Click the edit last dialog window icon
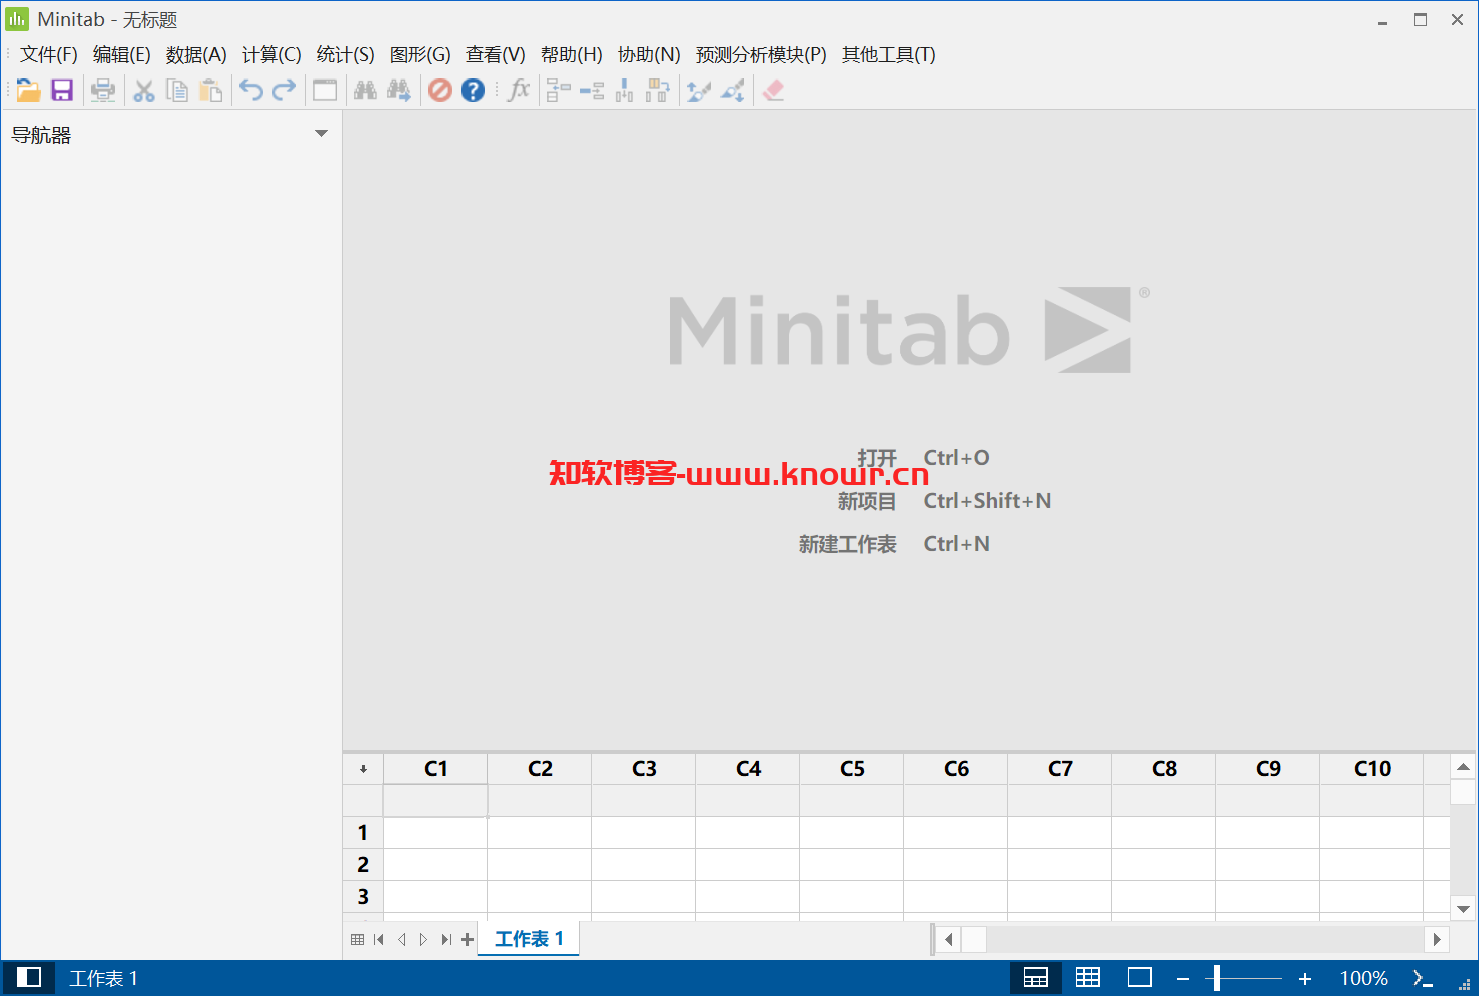The image size is (1479, 996). pos(325,90)
